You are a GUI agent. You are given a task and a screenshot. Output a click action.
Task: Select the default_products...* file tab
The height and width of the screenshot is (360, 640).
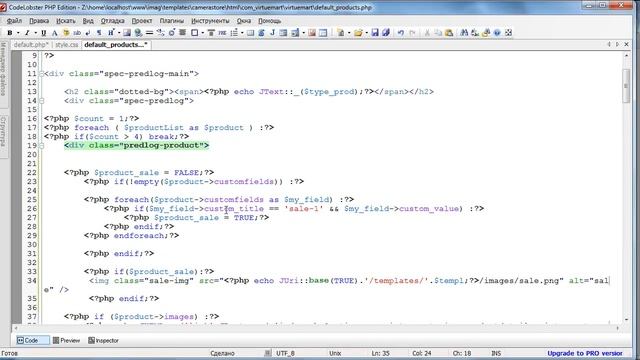click(x=116, y=45)
